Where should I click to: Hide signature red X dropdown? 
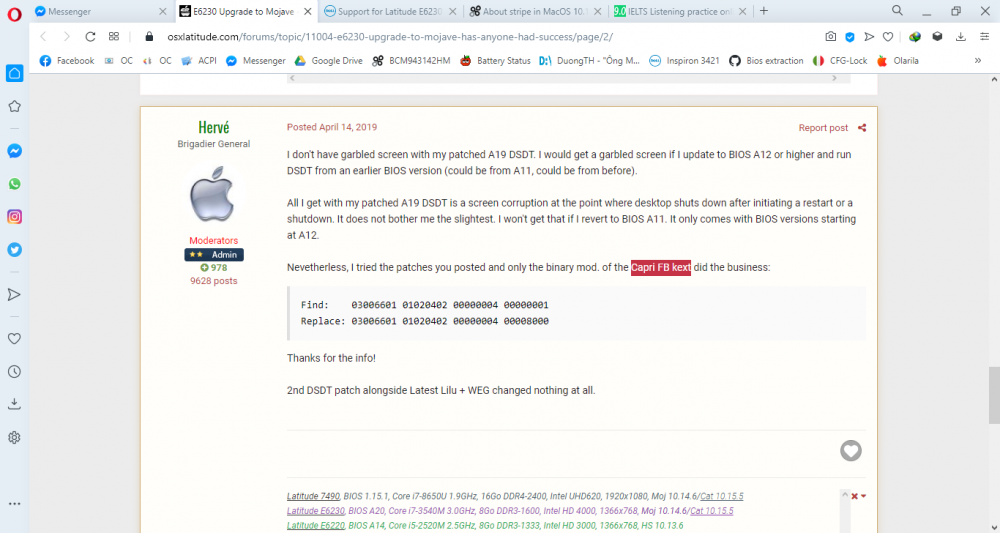coord(858,496)
